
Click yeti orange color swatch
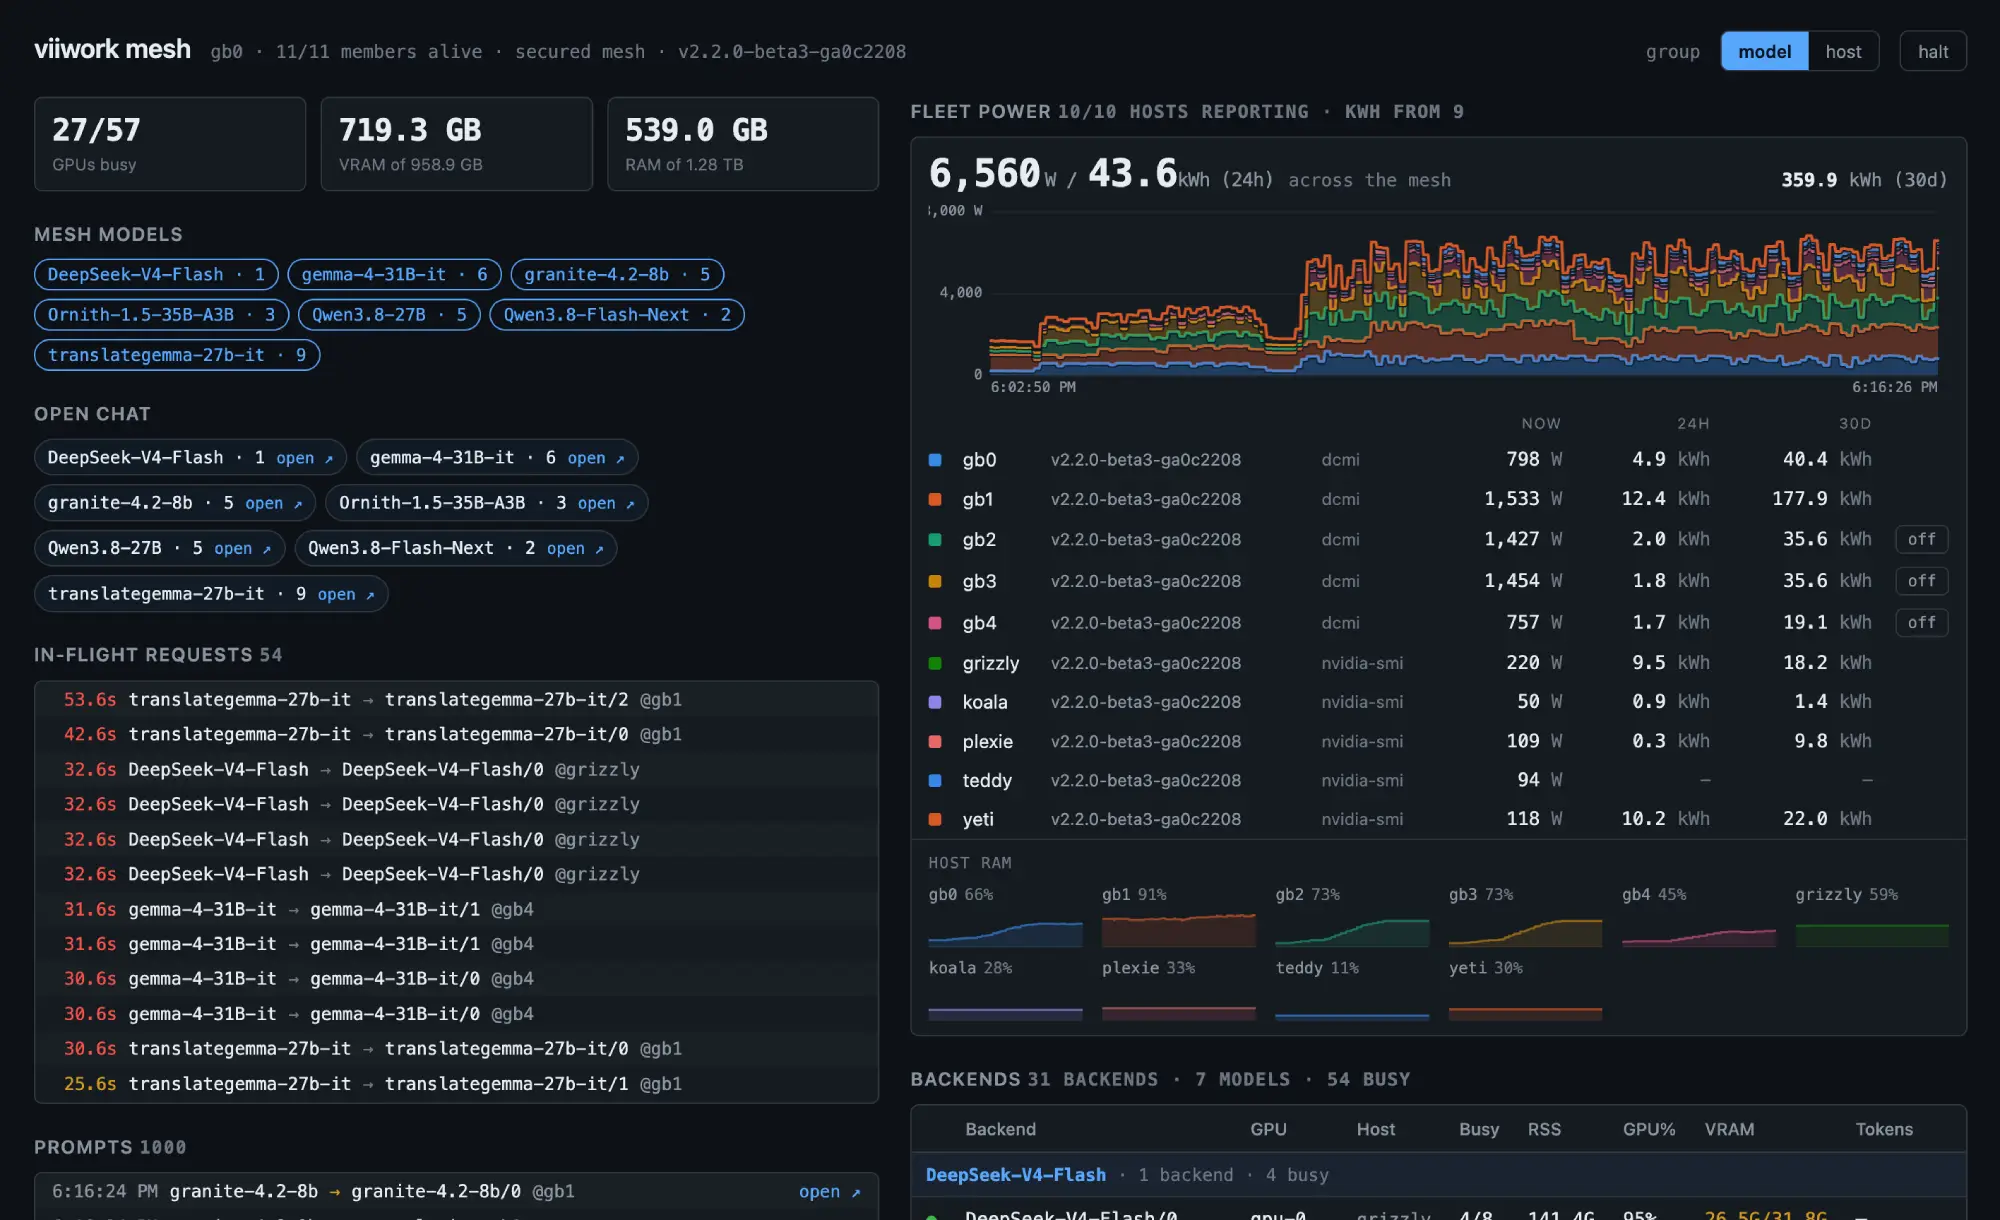935,819
